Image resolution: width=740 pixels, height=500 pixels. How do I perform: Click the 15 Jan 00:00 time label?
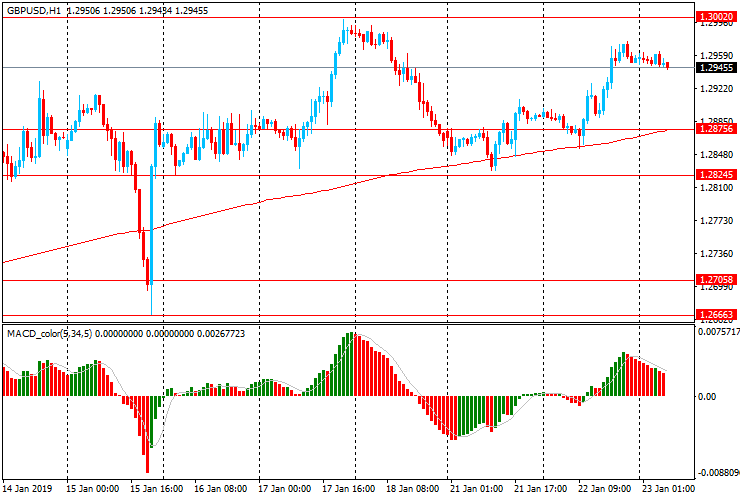(x=92, y=489)
